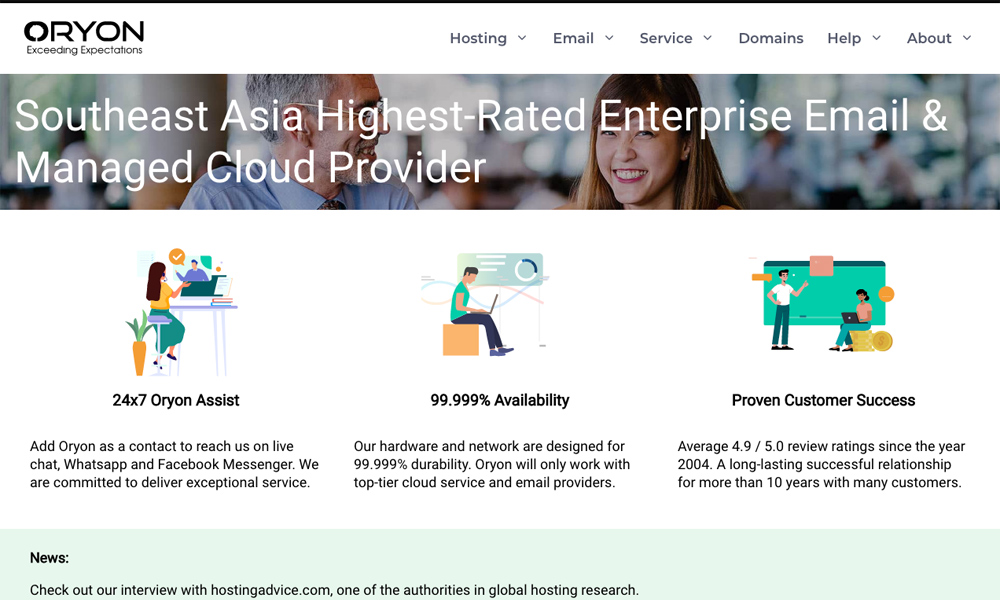
Task: Click the 24x7 Oryon Assist illustration
Action: [x=178, y=311]
